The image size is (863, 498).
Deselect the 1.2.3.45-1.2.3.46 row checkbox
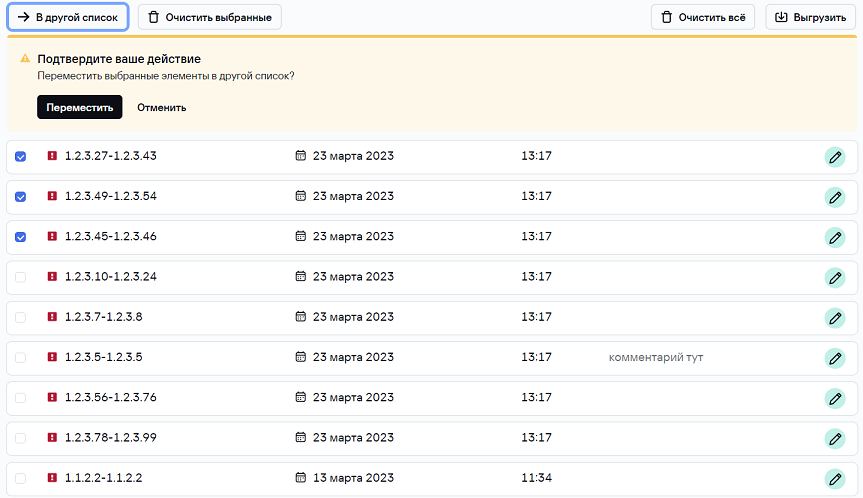tap(20, 237)
